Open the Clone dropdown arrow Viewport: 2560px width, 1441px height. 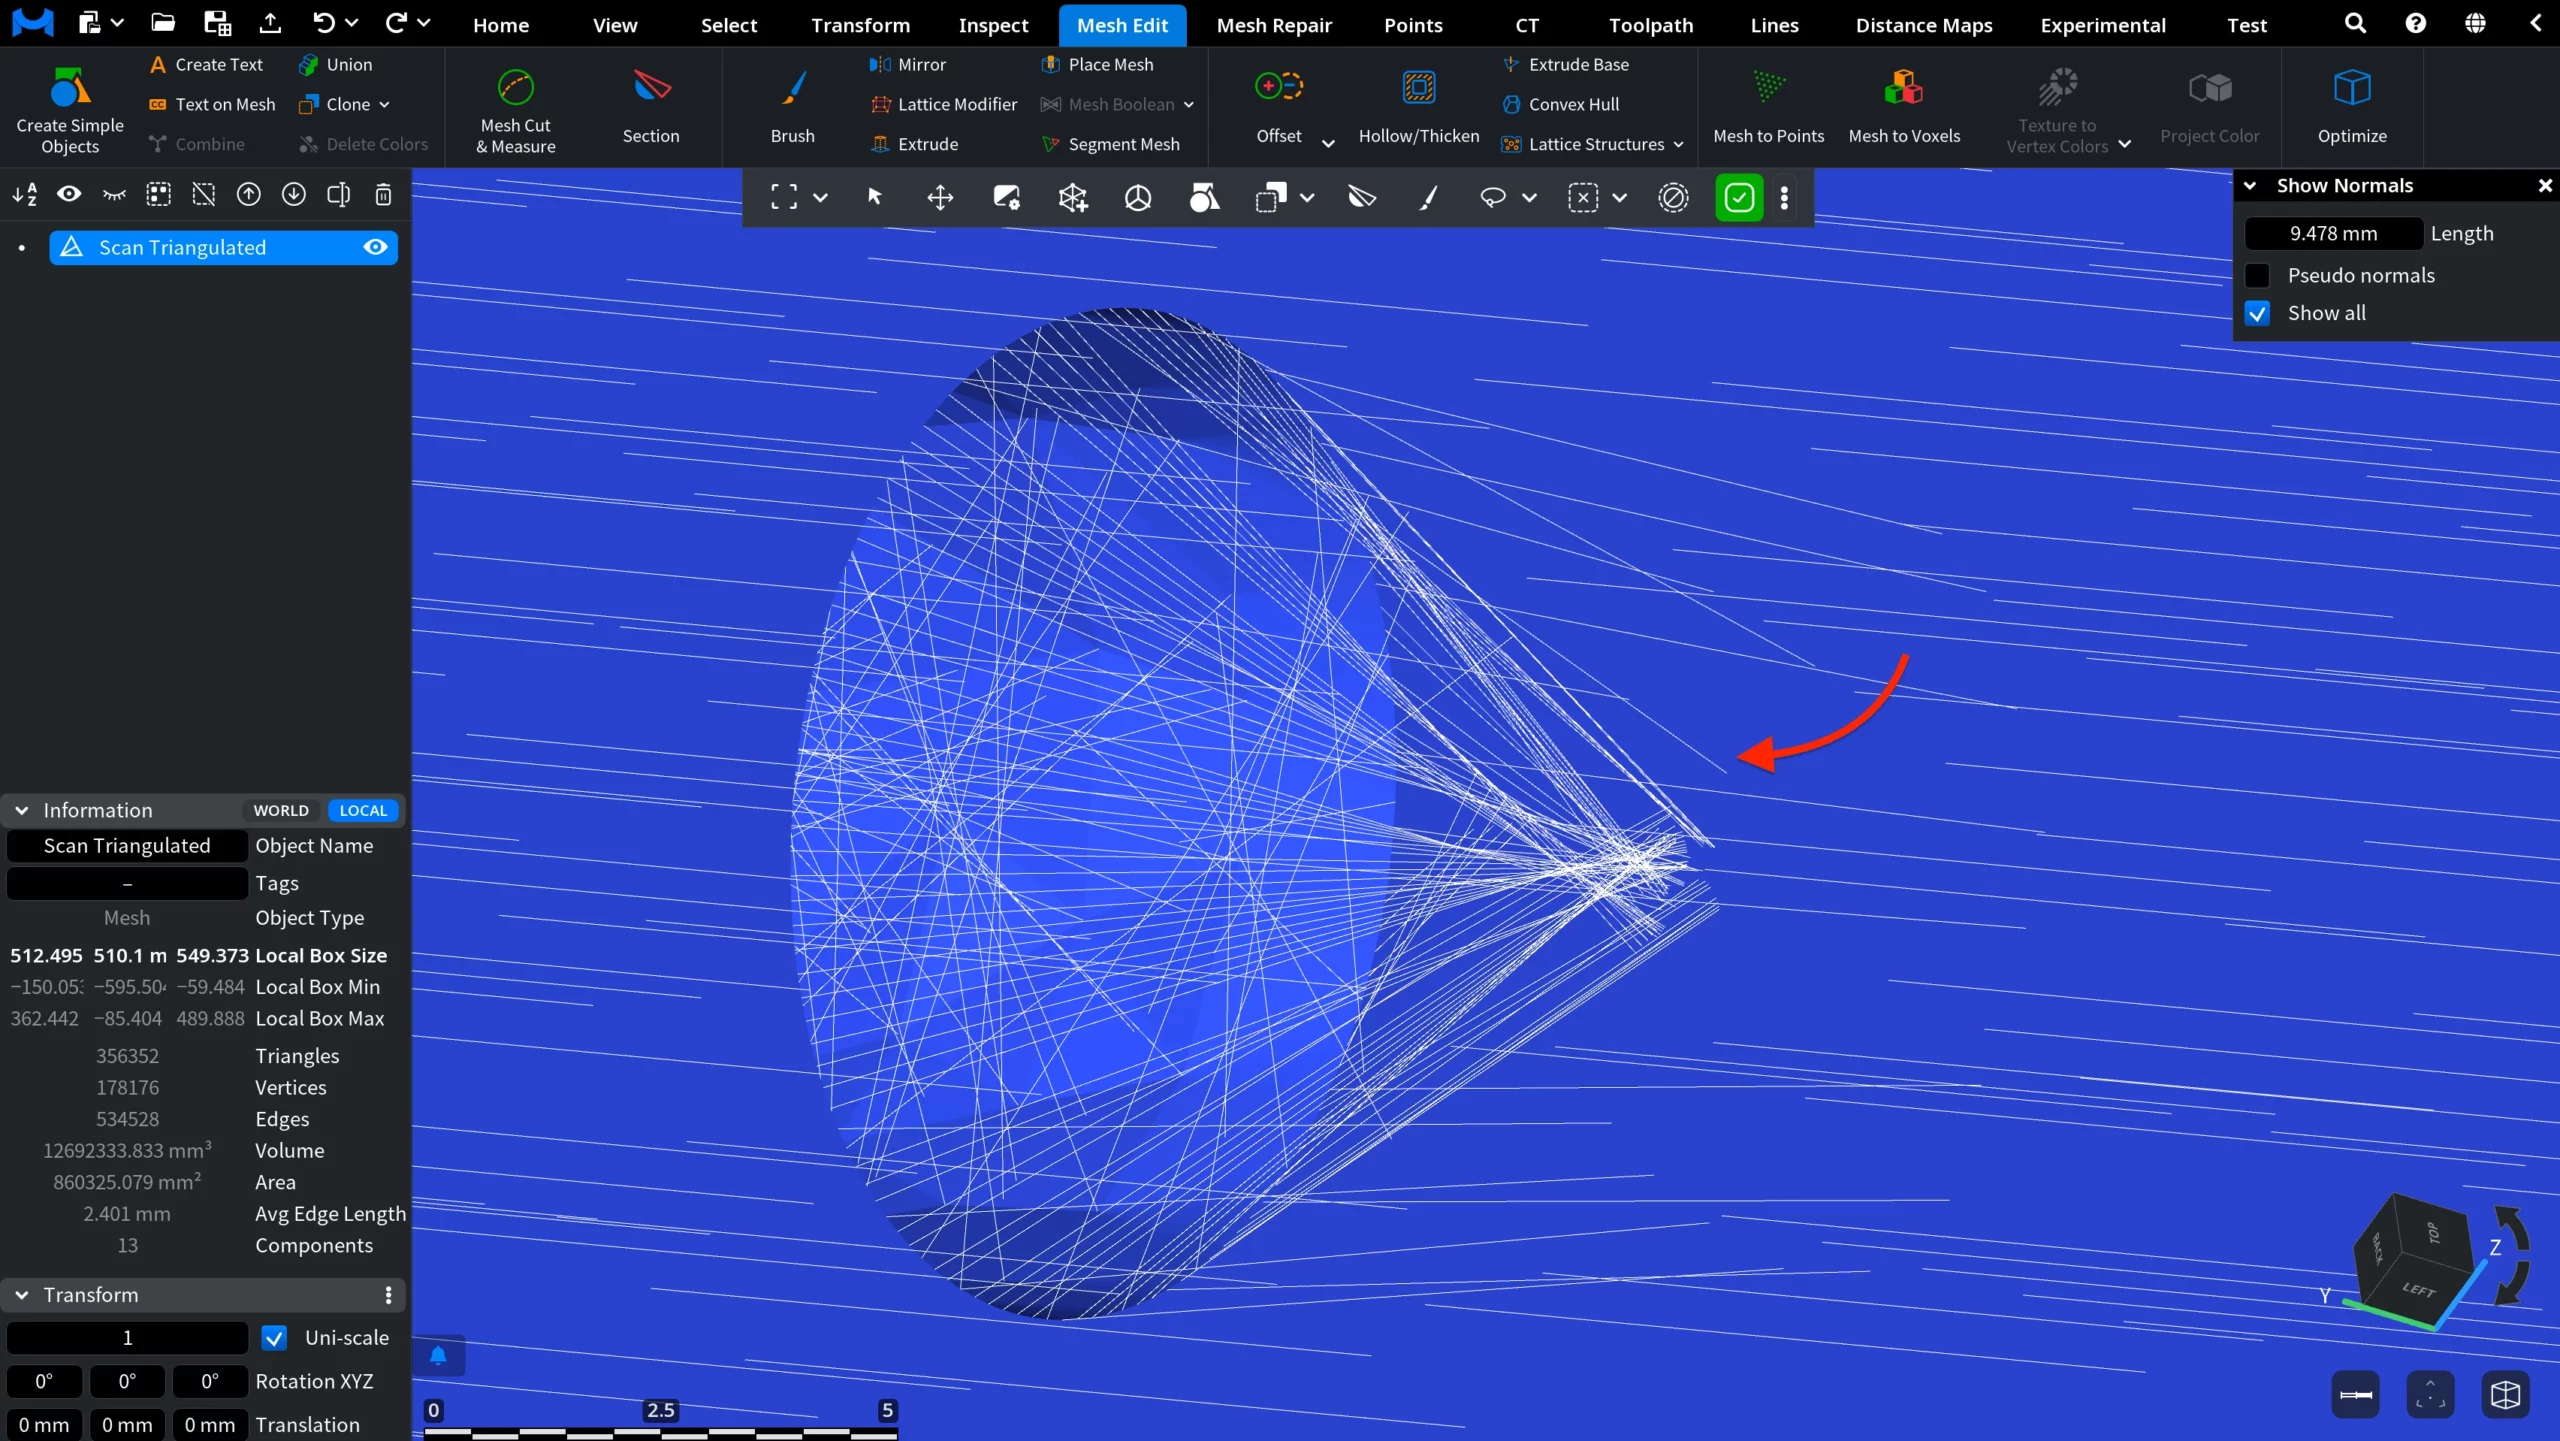384,104
